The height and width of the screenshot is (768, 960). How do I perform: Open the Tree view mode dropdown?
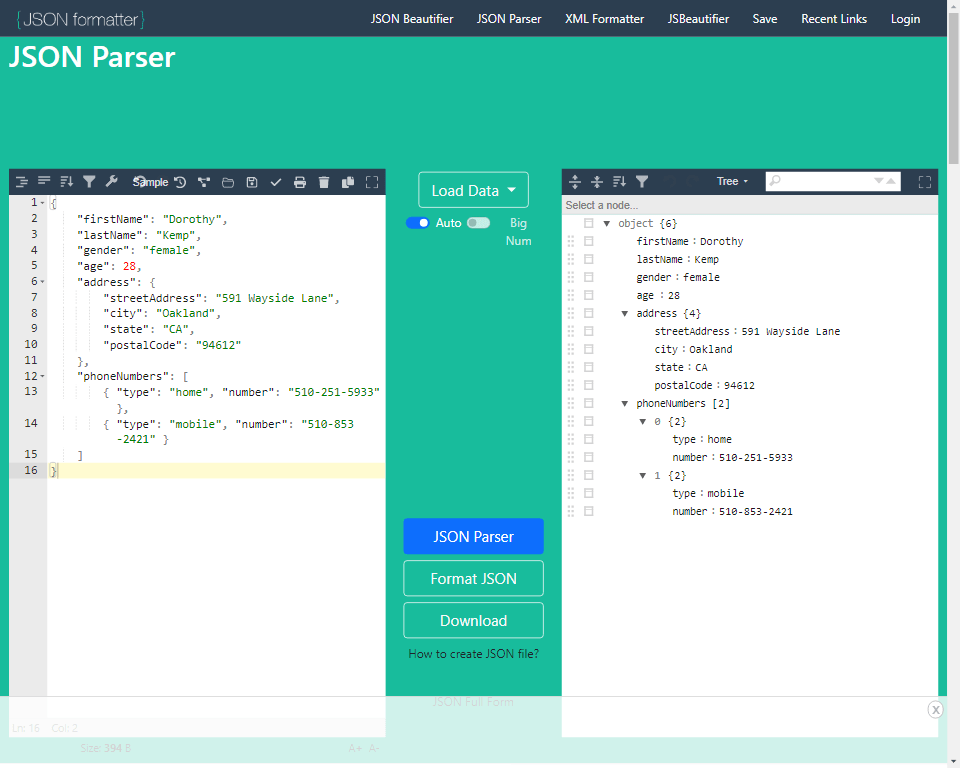pos(732,181)
